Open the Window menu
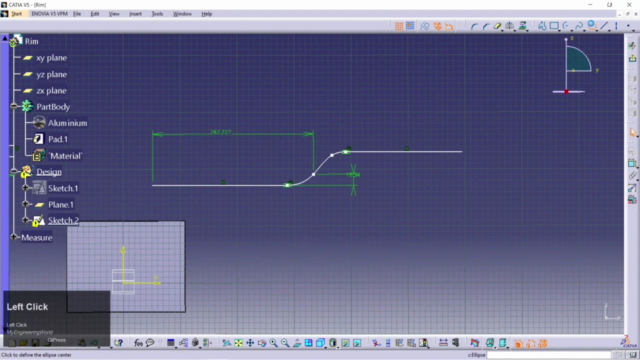Image resolution: width=640 pixels, height=360 pixels. tap(182, 14)
